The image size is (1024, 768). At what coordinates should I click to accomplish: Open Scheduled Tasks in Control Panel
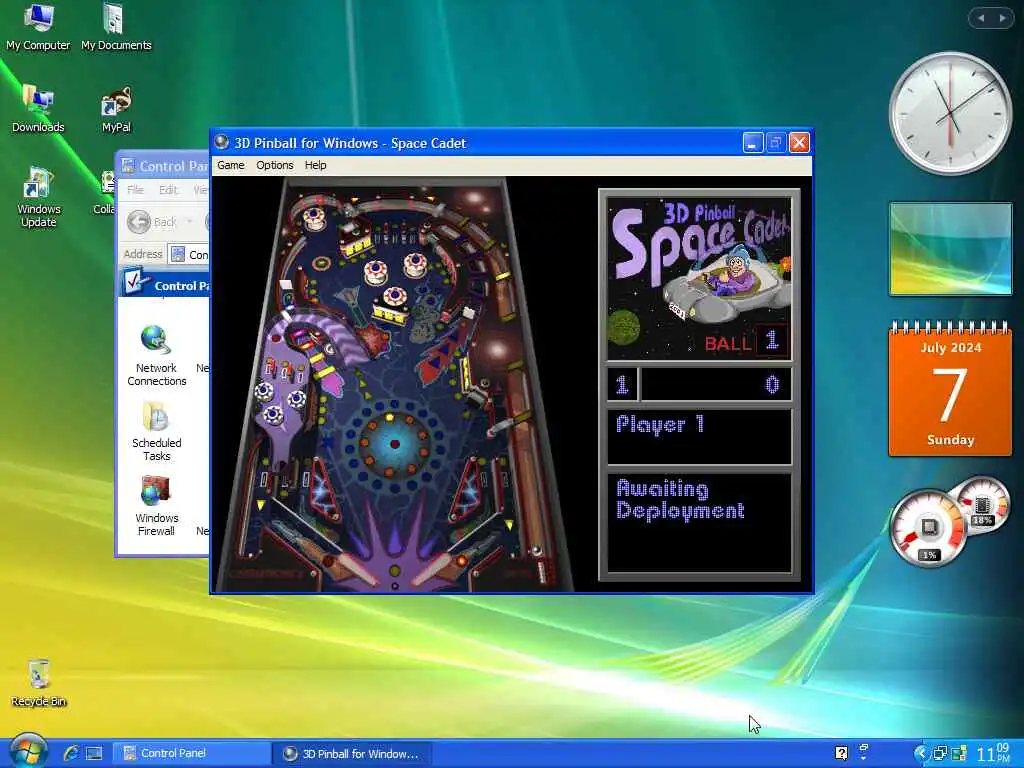(157, 431)
